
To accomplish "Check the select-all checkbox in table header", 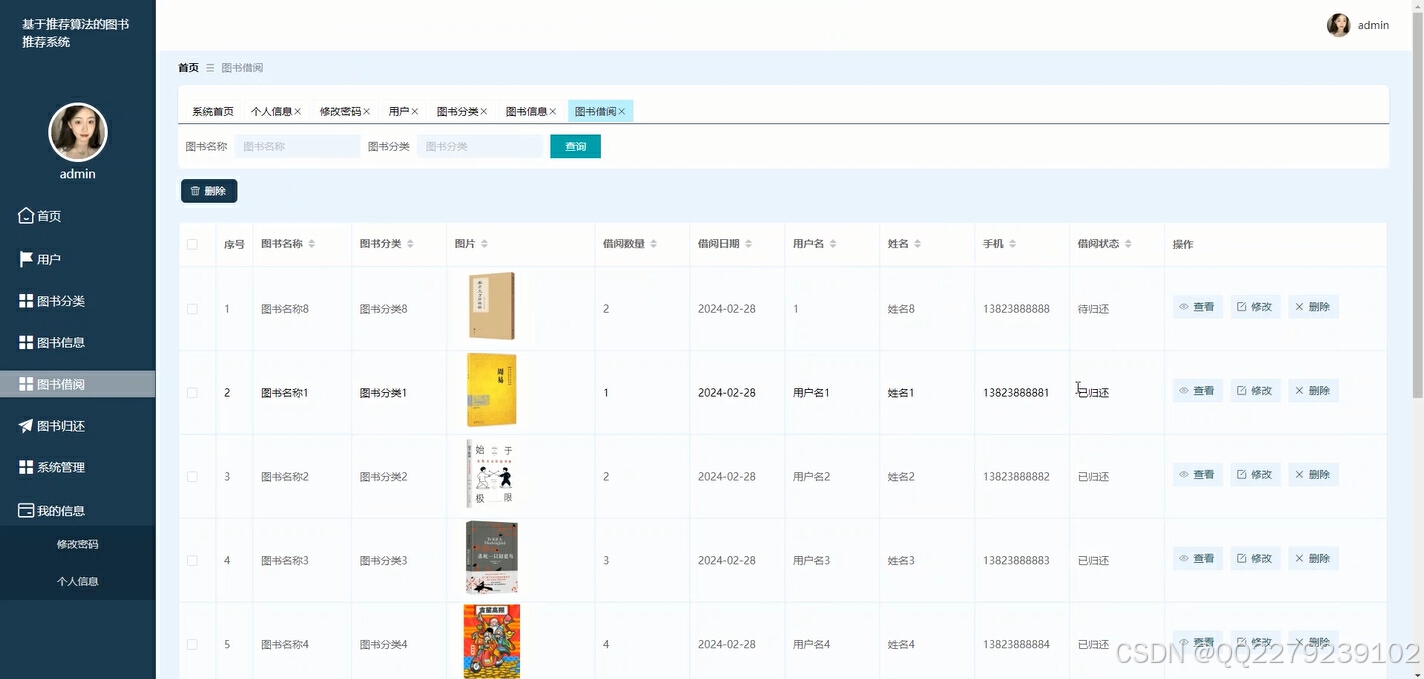I will tap(193, 243).
